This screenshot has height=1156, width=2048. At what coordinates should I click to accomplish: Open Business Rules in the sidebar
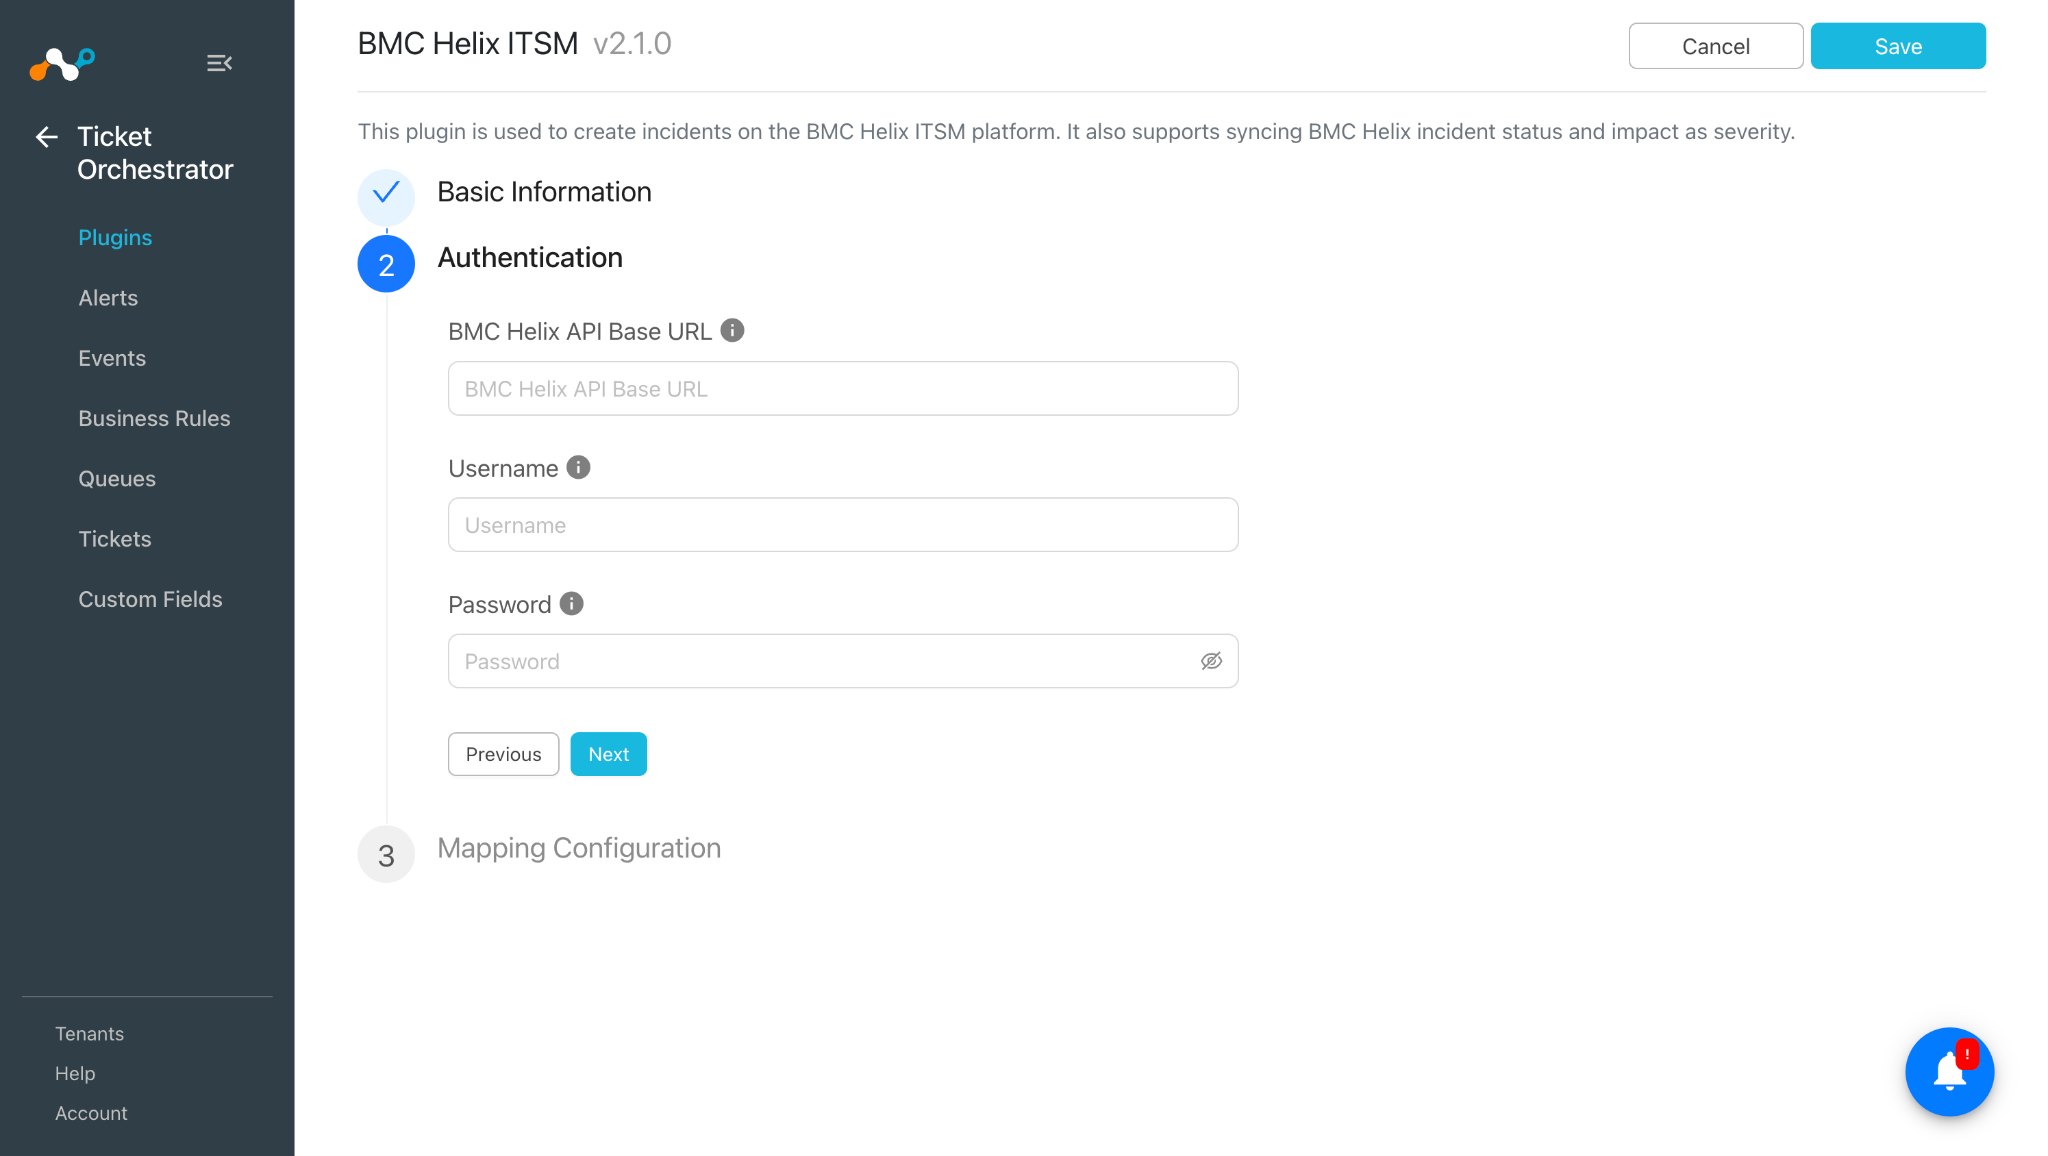tap(154, 418)
